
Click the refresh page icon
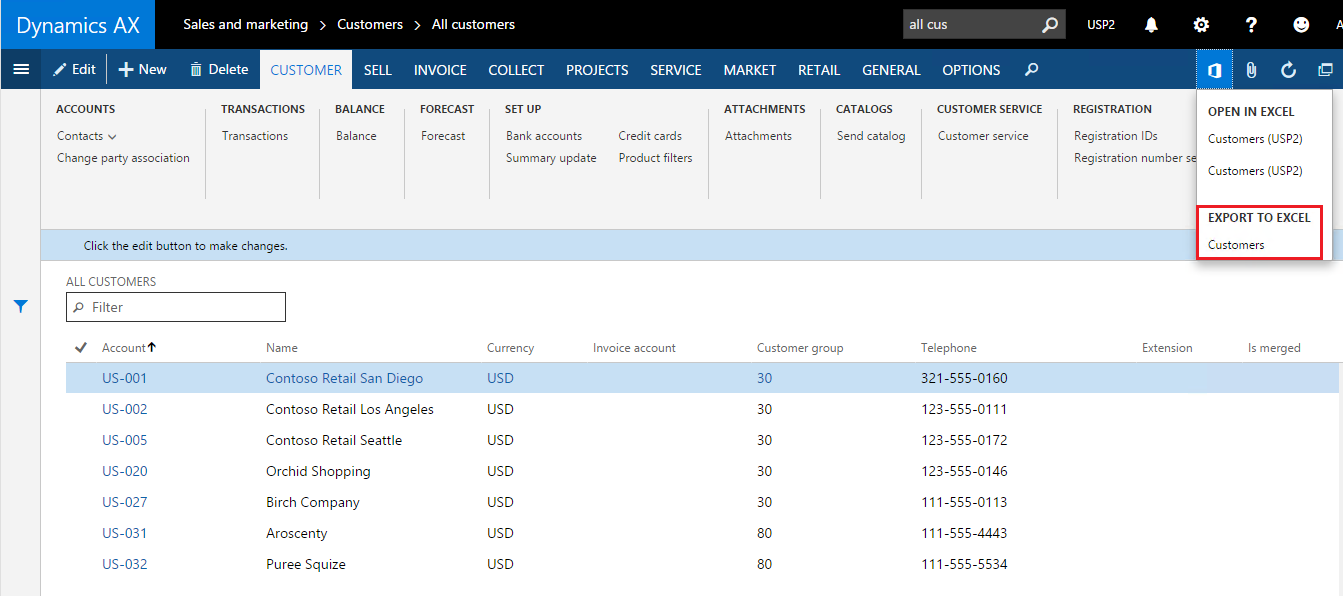pos(1288,69)
